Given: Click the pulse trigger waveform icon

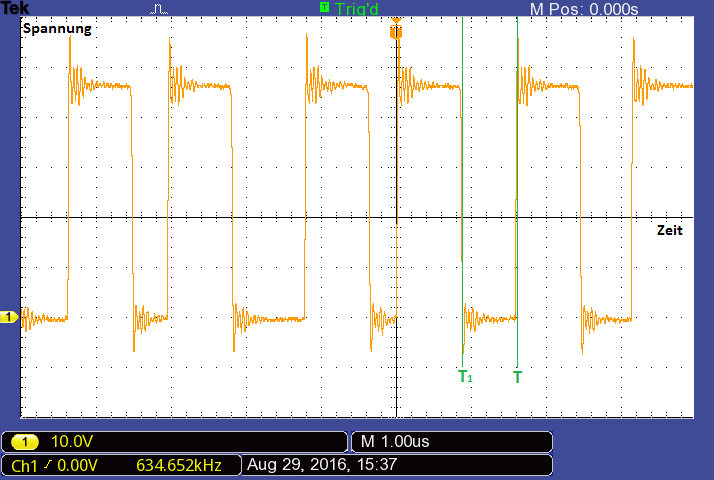Looking at the screenshot, I should click(x=159, y=8).
